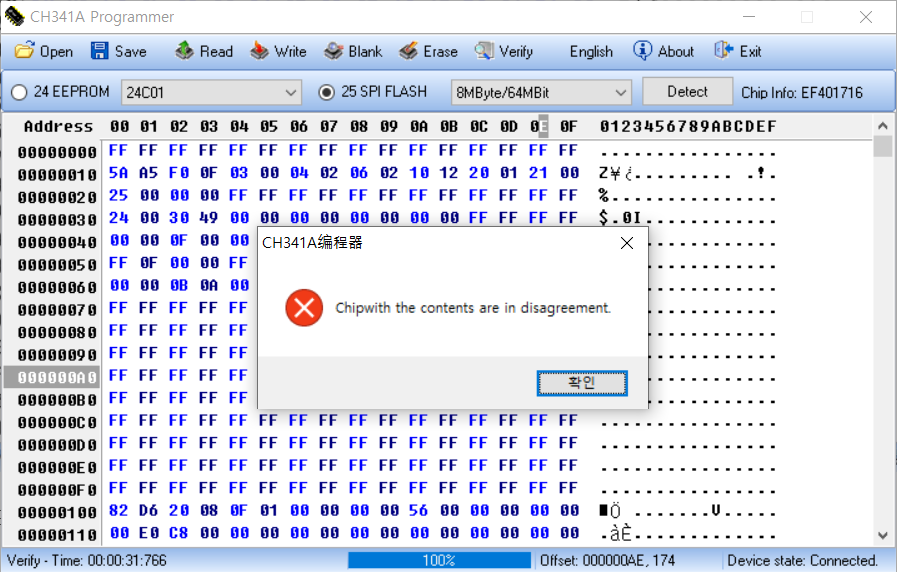Click the Verify magnifier icon
This screenshot has width=897, height=572.
[484, 51]
